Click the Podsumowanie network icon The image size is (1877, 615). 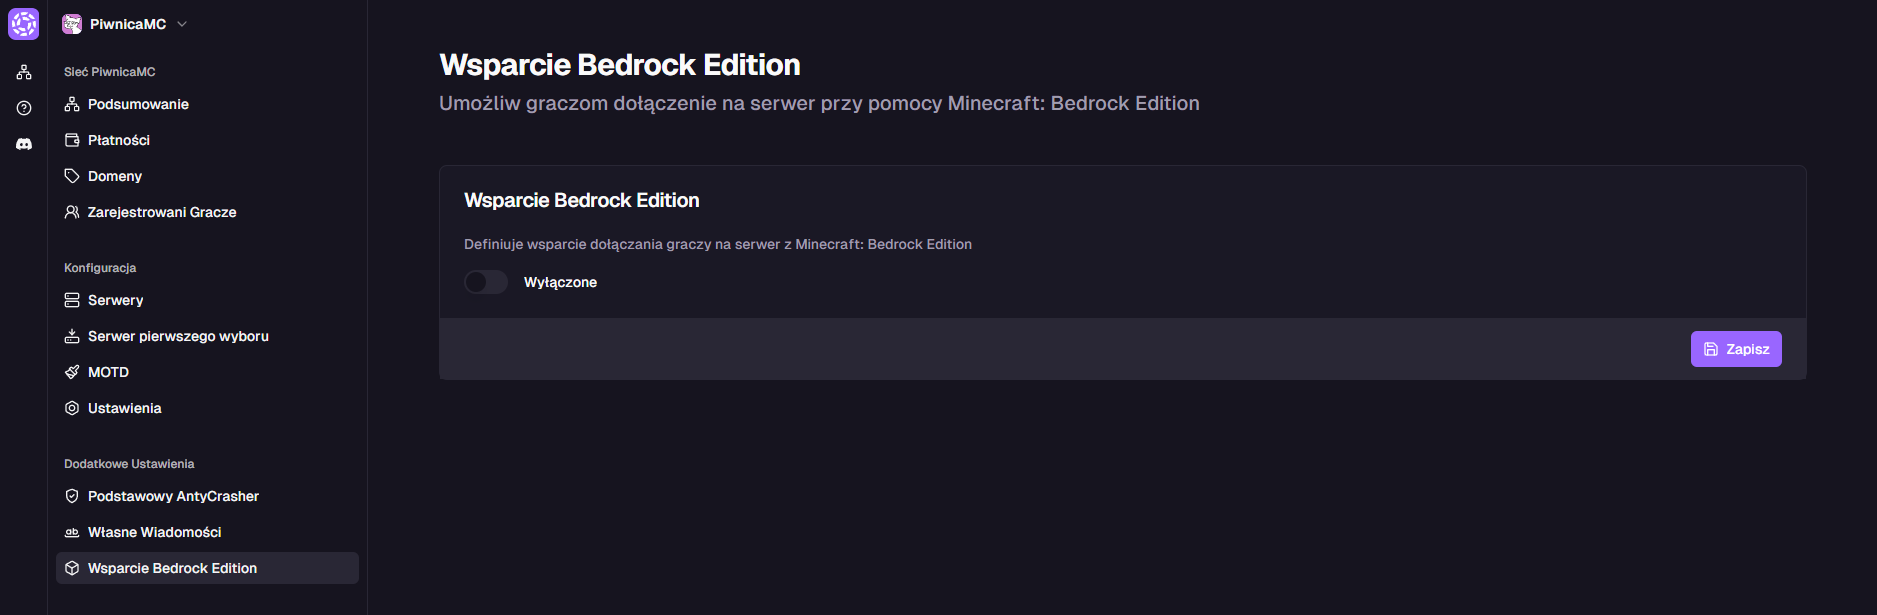[72, 104]
